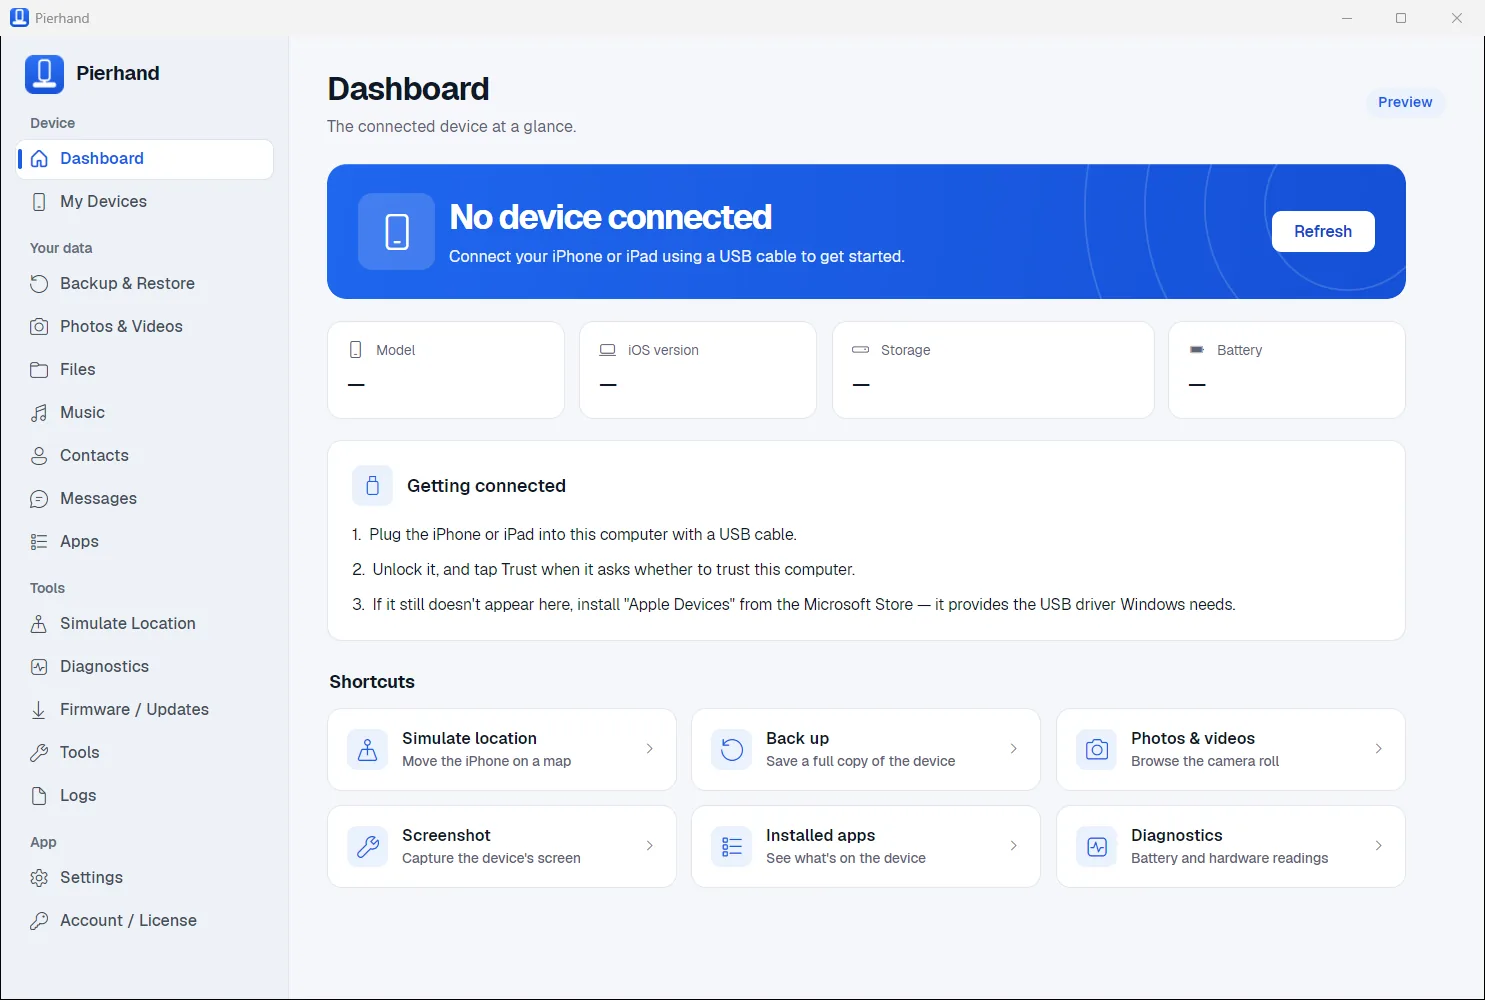Click the Tools wrench icon in sidebar
Screen dimensions: 1485x1000
tap(39, 753)
